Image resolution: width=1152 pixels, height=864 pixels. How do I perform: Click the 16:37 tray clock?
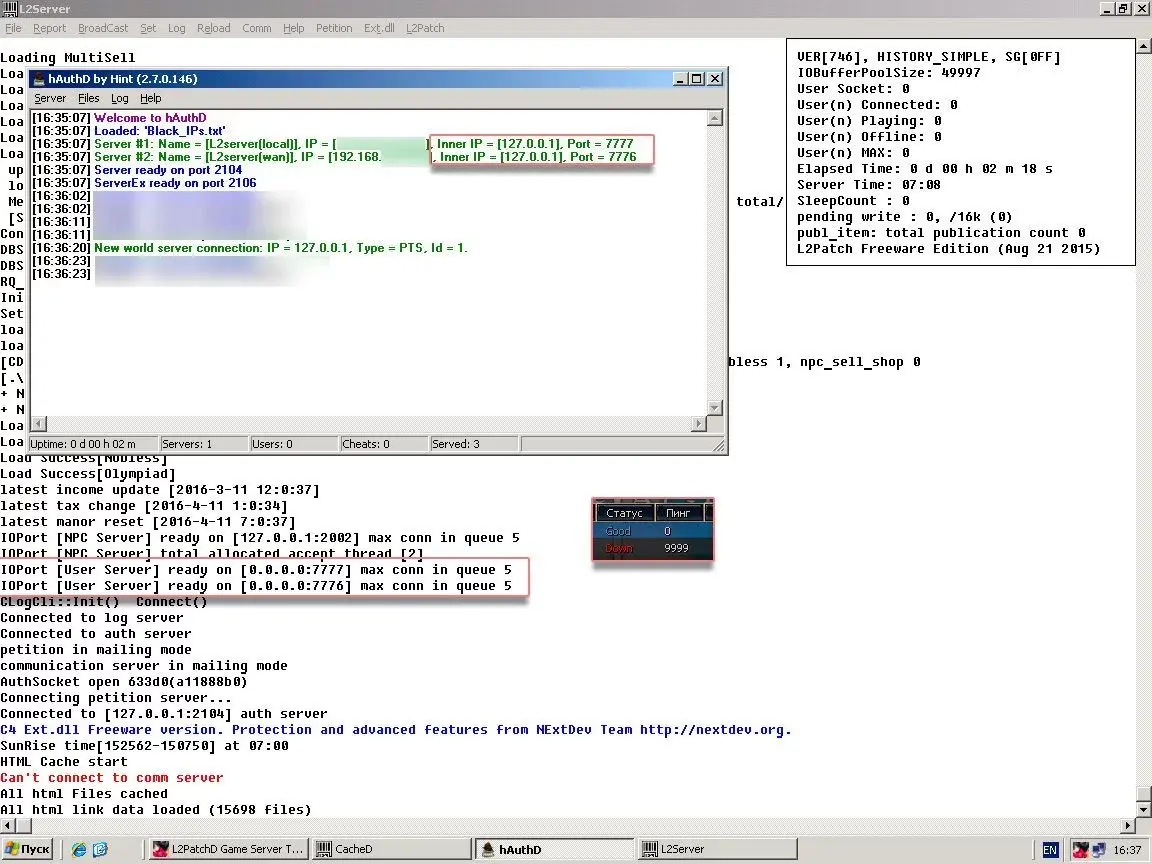tap(1128, 850)
